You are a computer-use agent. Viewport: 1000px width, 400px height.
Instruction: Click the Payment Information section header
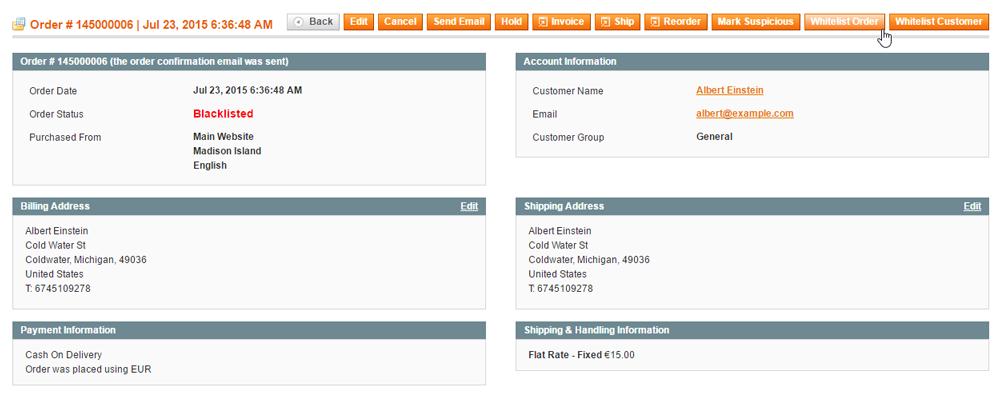(x=249, y=330)
